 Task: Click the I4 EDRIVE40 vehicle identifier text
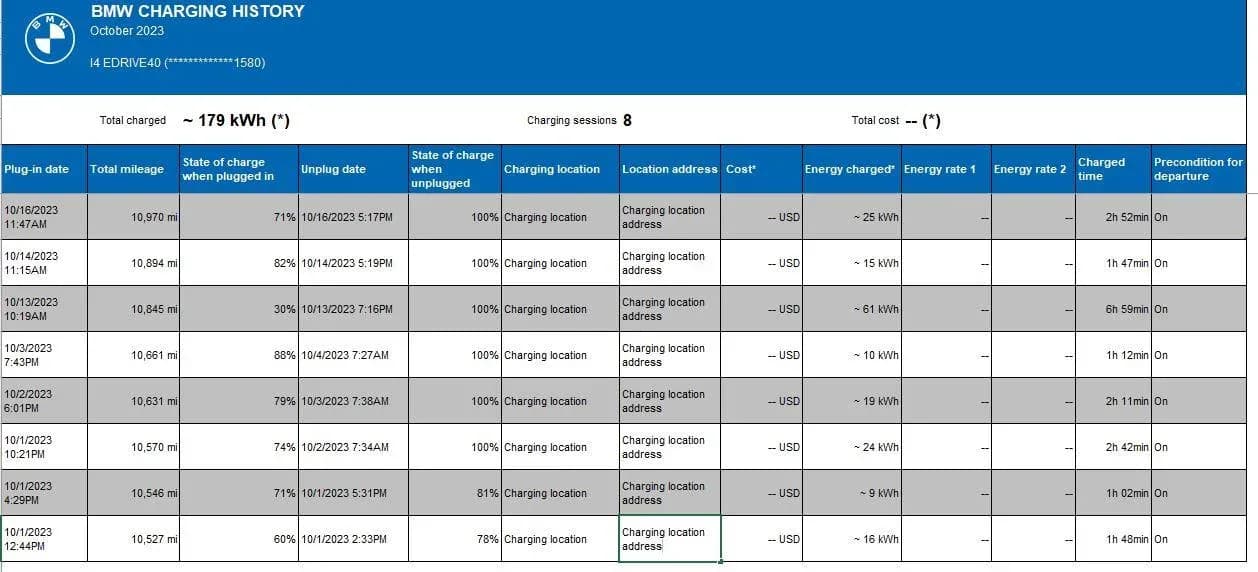pyautogui.click(x=178, y=63)
